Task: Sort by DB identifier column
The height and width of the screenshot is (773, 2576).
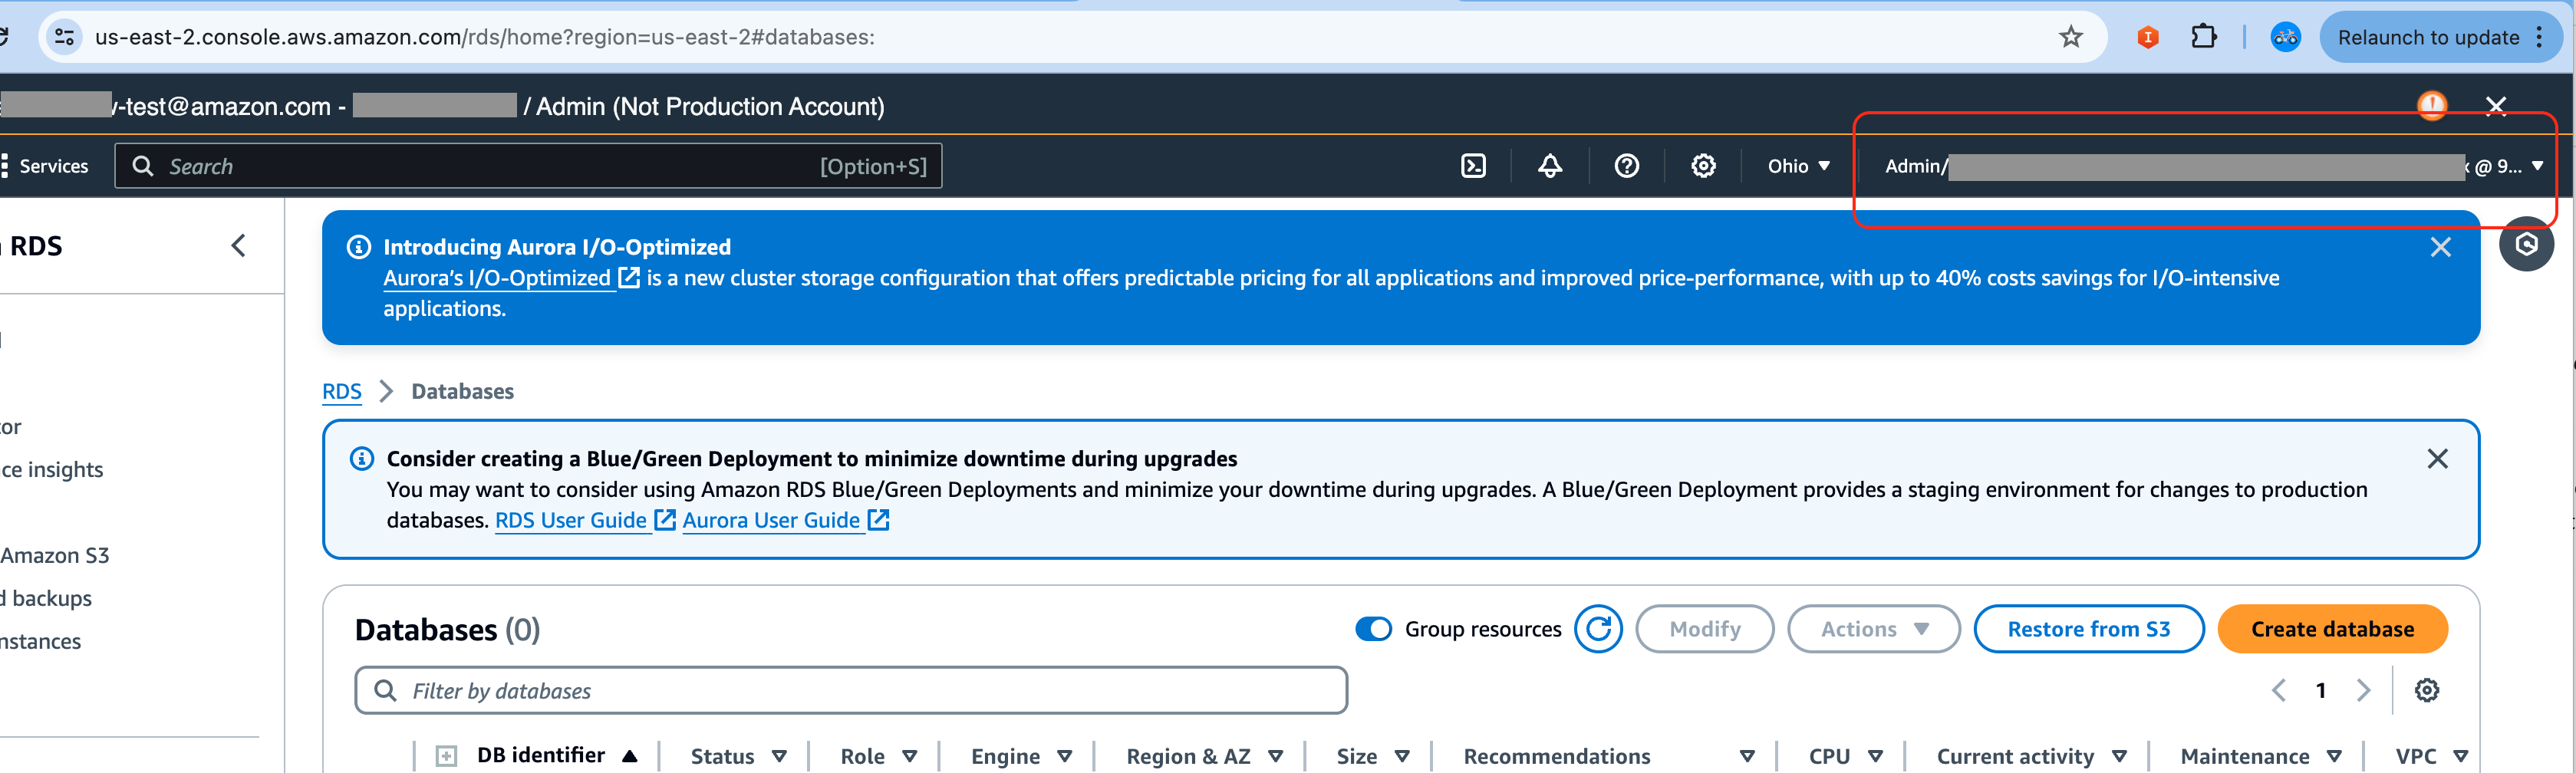Action: click(x=557, y=756)
